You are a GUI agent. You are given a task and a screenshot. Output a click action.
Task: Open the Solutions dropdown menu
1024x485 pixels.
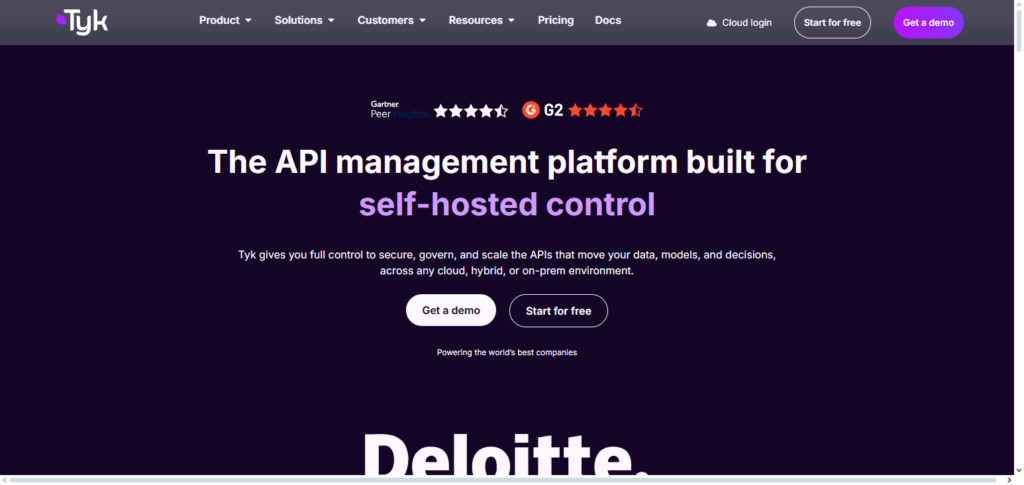click(305, 20)
